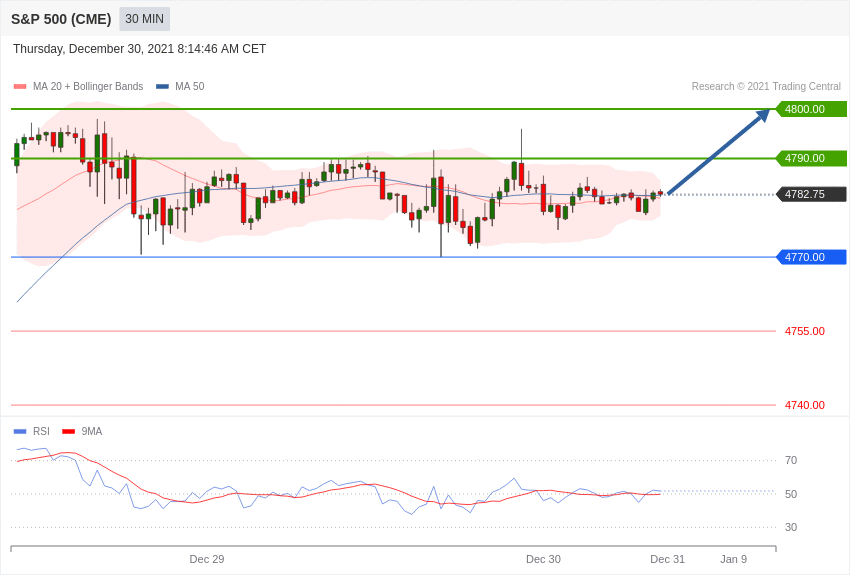Click the RSI blue legend swatch

[x=20, y=432]
